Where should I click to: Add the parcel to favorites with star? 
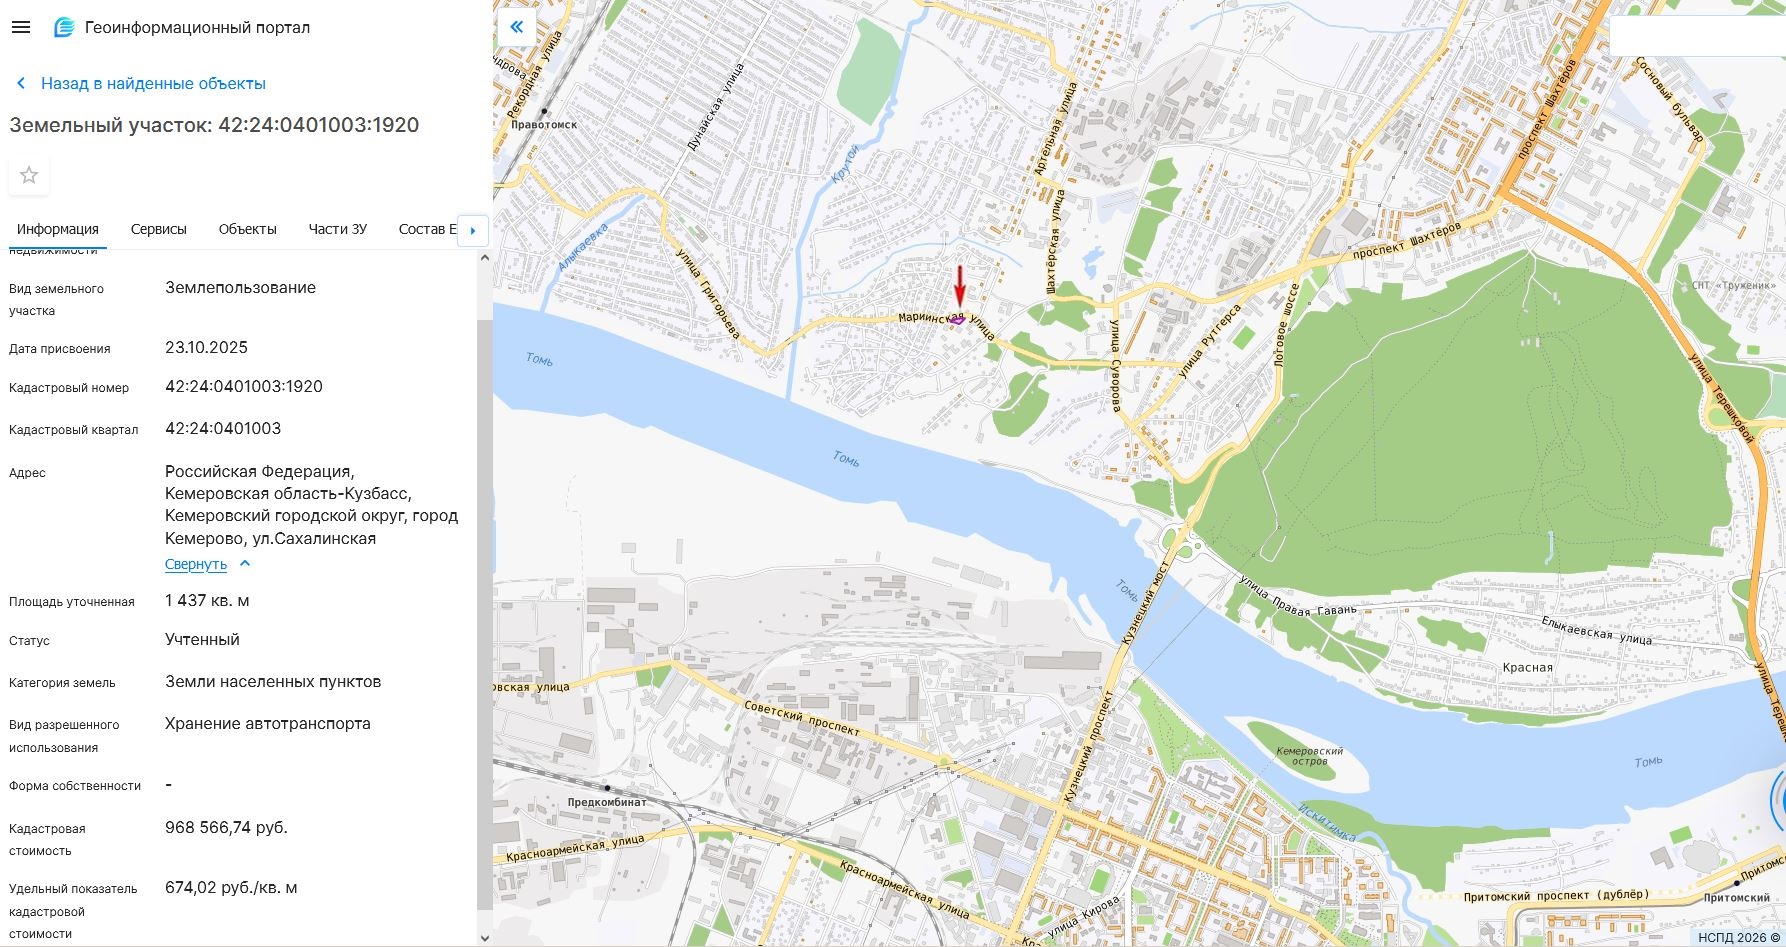pos(29,176)
